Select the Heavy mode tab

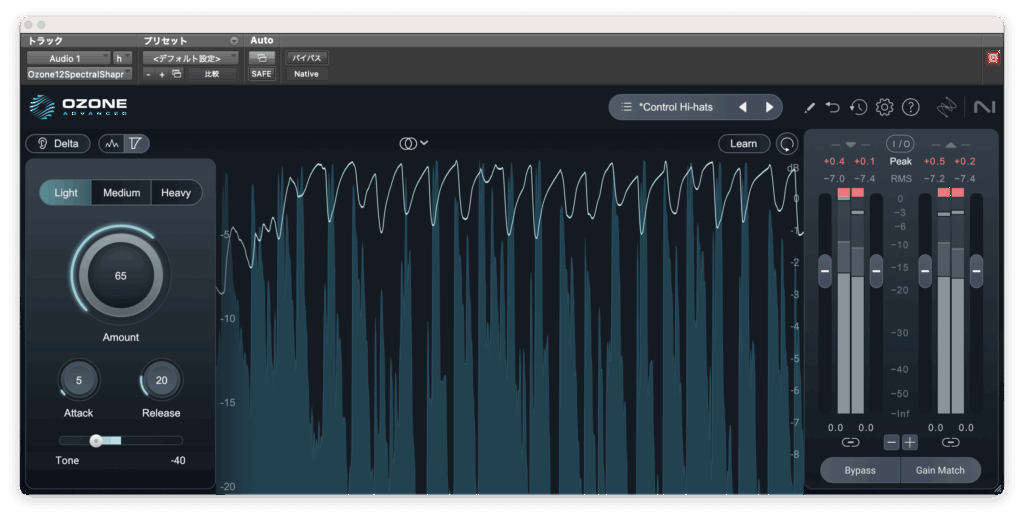tap(176, 193)
